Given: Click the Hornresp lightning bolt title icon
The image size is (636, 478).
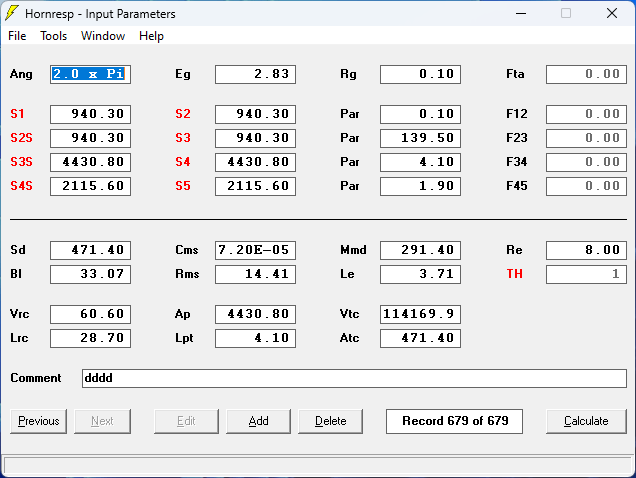Looking at the screenshot, I should click(x=12, y=13).
